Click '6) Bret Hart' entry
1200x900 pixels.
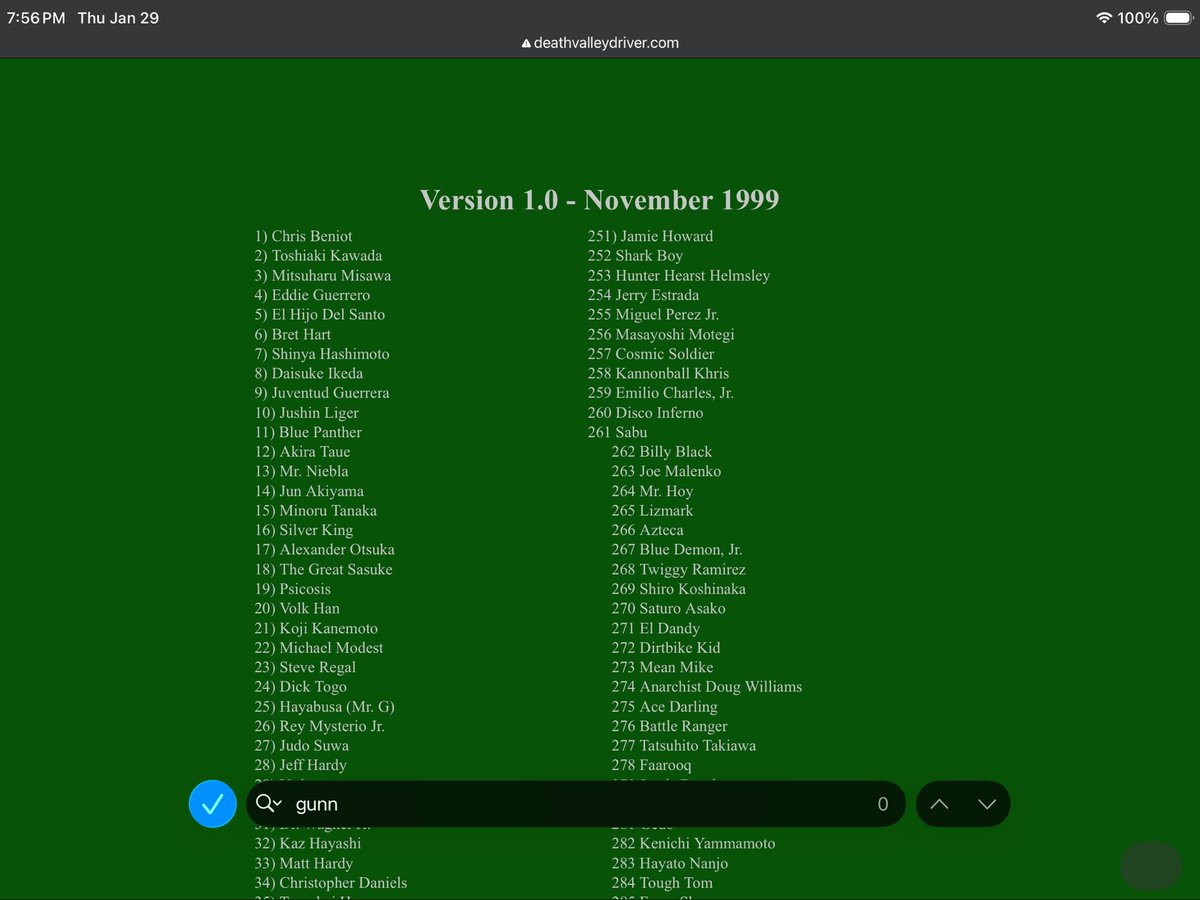pos(292,334)
